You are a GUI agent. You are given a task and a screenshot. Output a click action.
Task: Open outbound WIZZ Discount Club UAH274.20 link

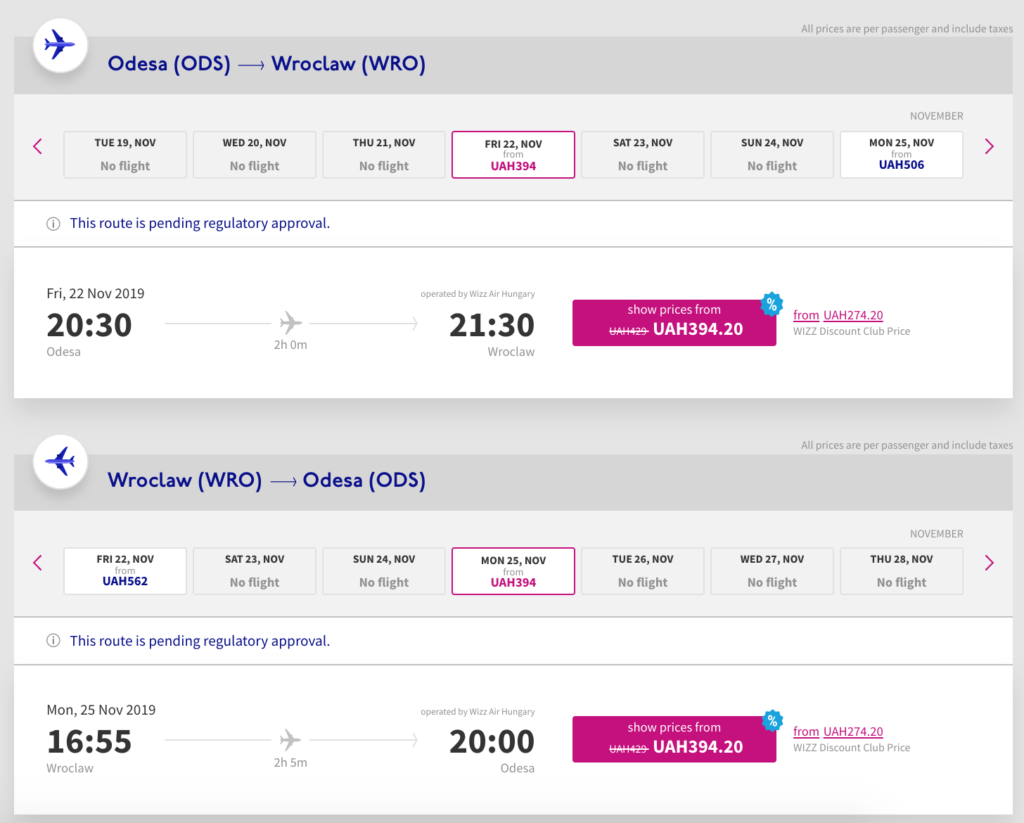(x=852, y=315)
